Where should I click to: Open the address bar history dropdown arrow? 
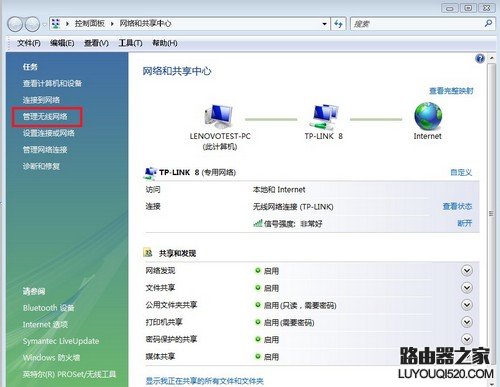tap(324, 24)
